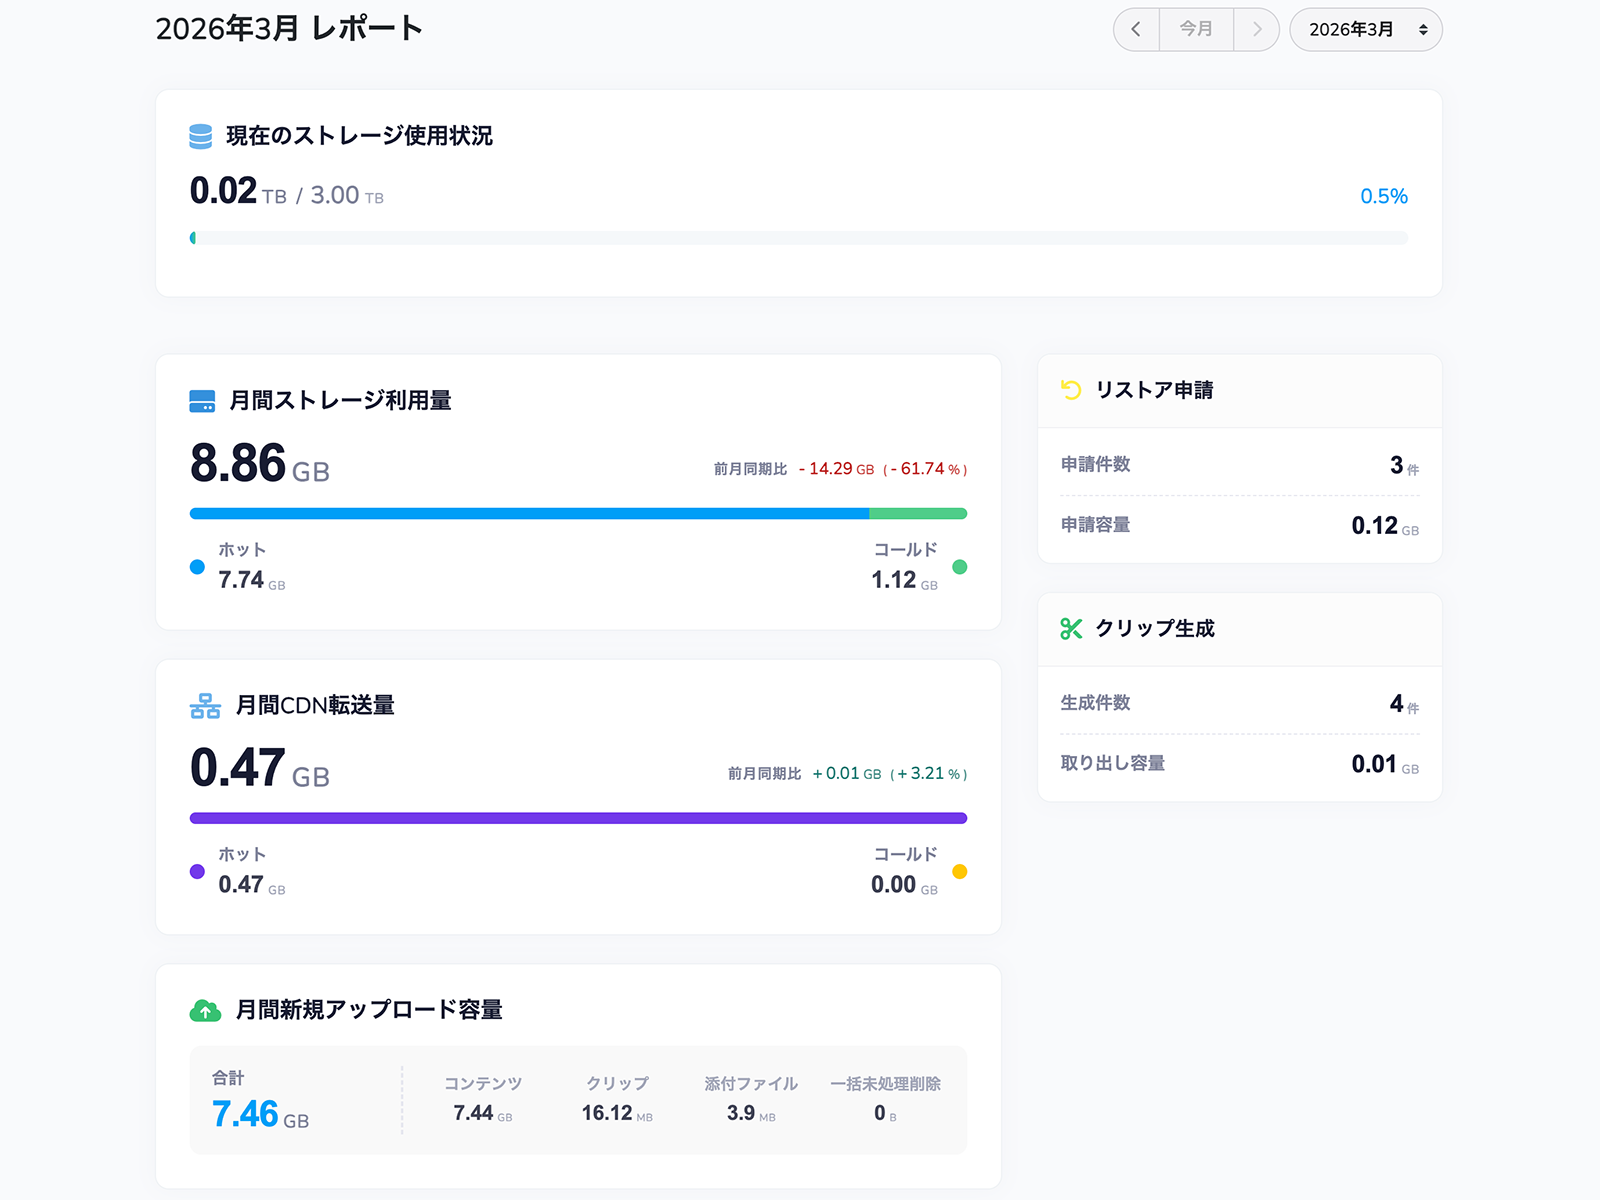
Task: Click the scissors icon beside クリップ生成
Action: [1071, 629]
